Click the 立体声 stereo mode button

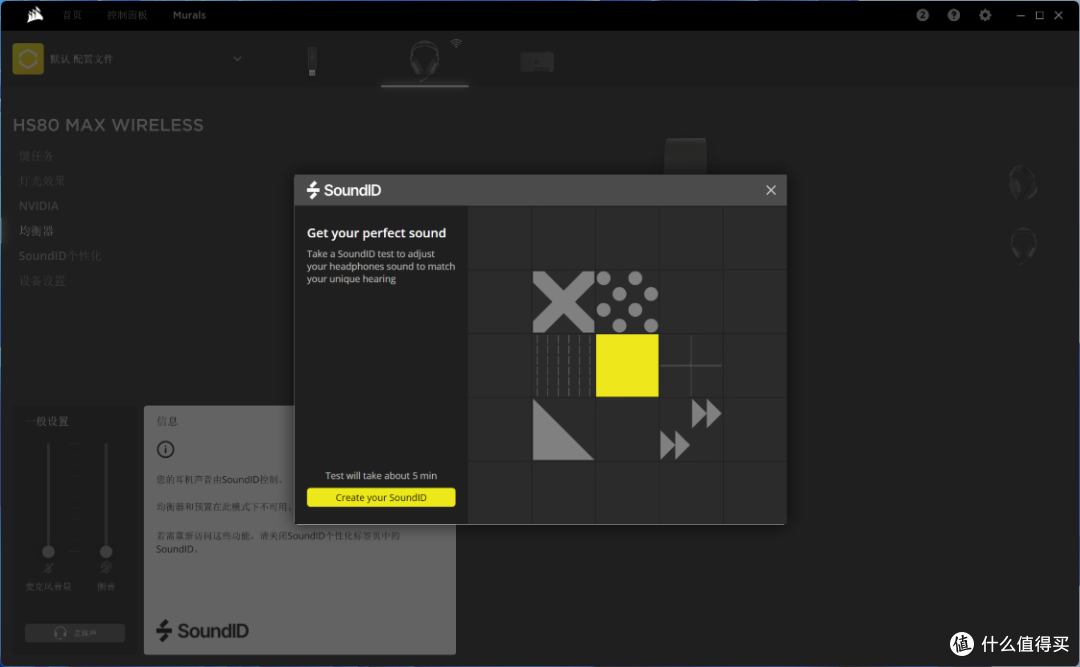coord(74,633)
